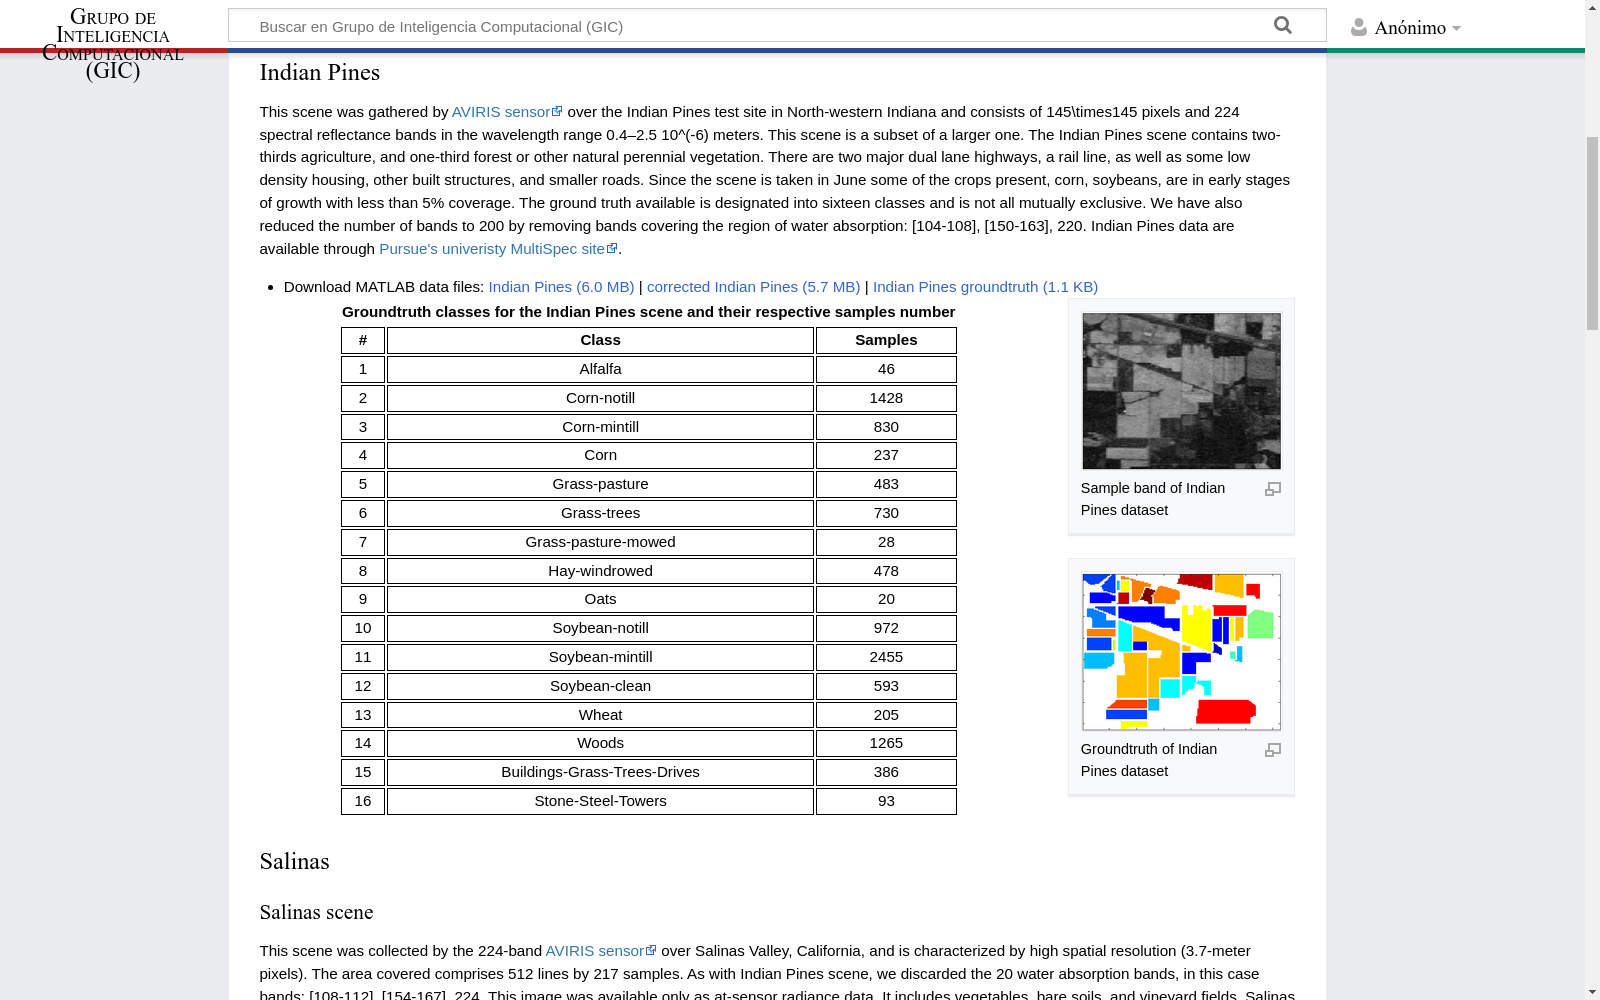Viewport: 1600px width, 1000px height.
Task: Open the Grupo de Inteligencia Computacional logo
Action: tap(113, 44)
